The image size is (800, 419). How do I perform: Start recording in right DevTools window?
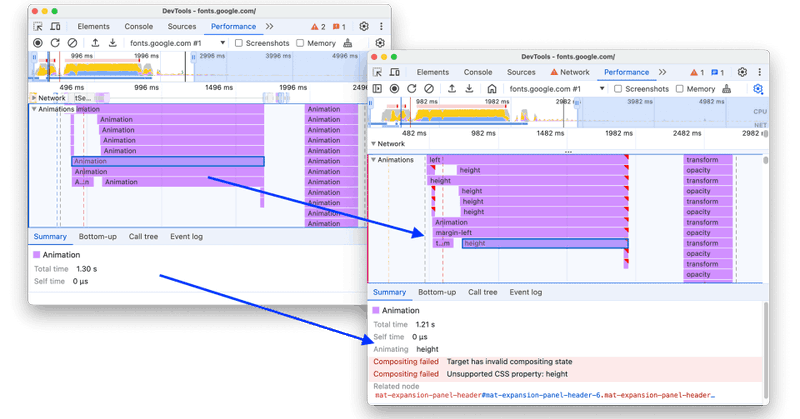394,89
